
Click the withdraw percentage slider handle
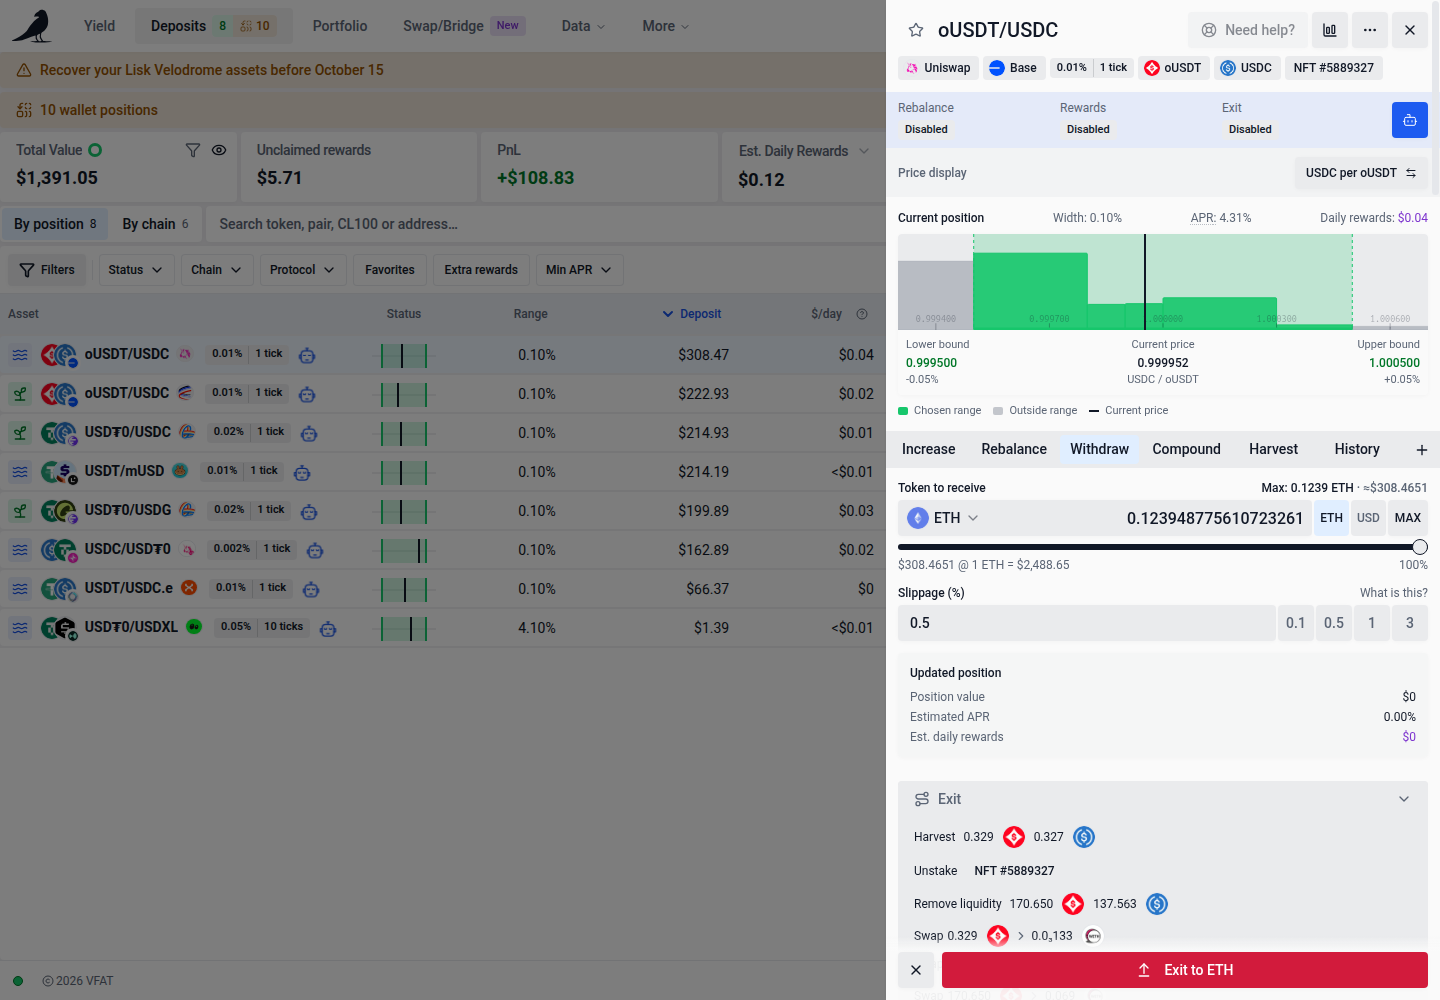pyautogui.click(x=1420, y=547)
